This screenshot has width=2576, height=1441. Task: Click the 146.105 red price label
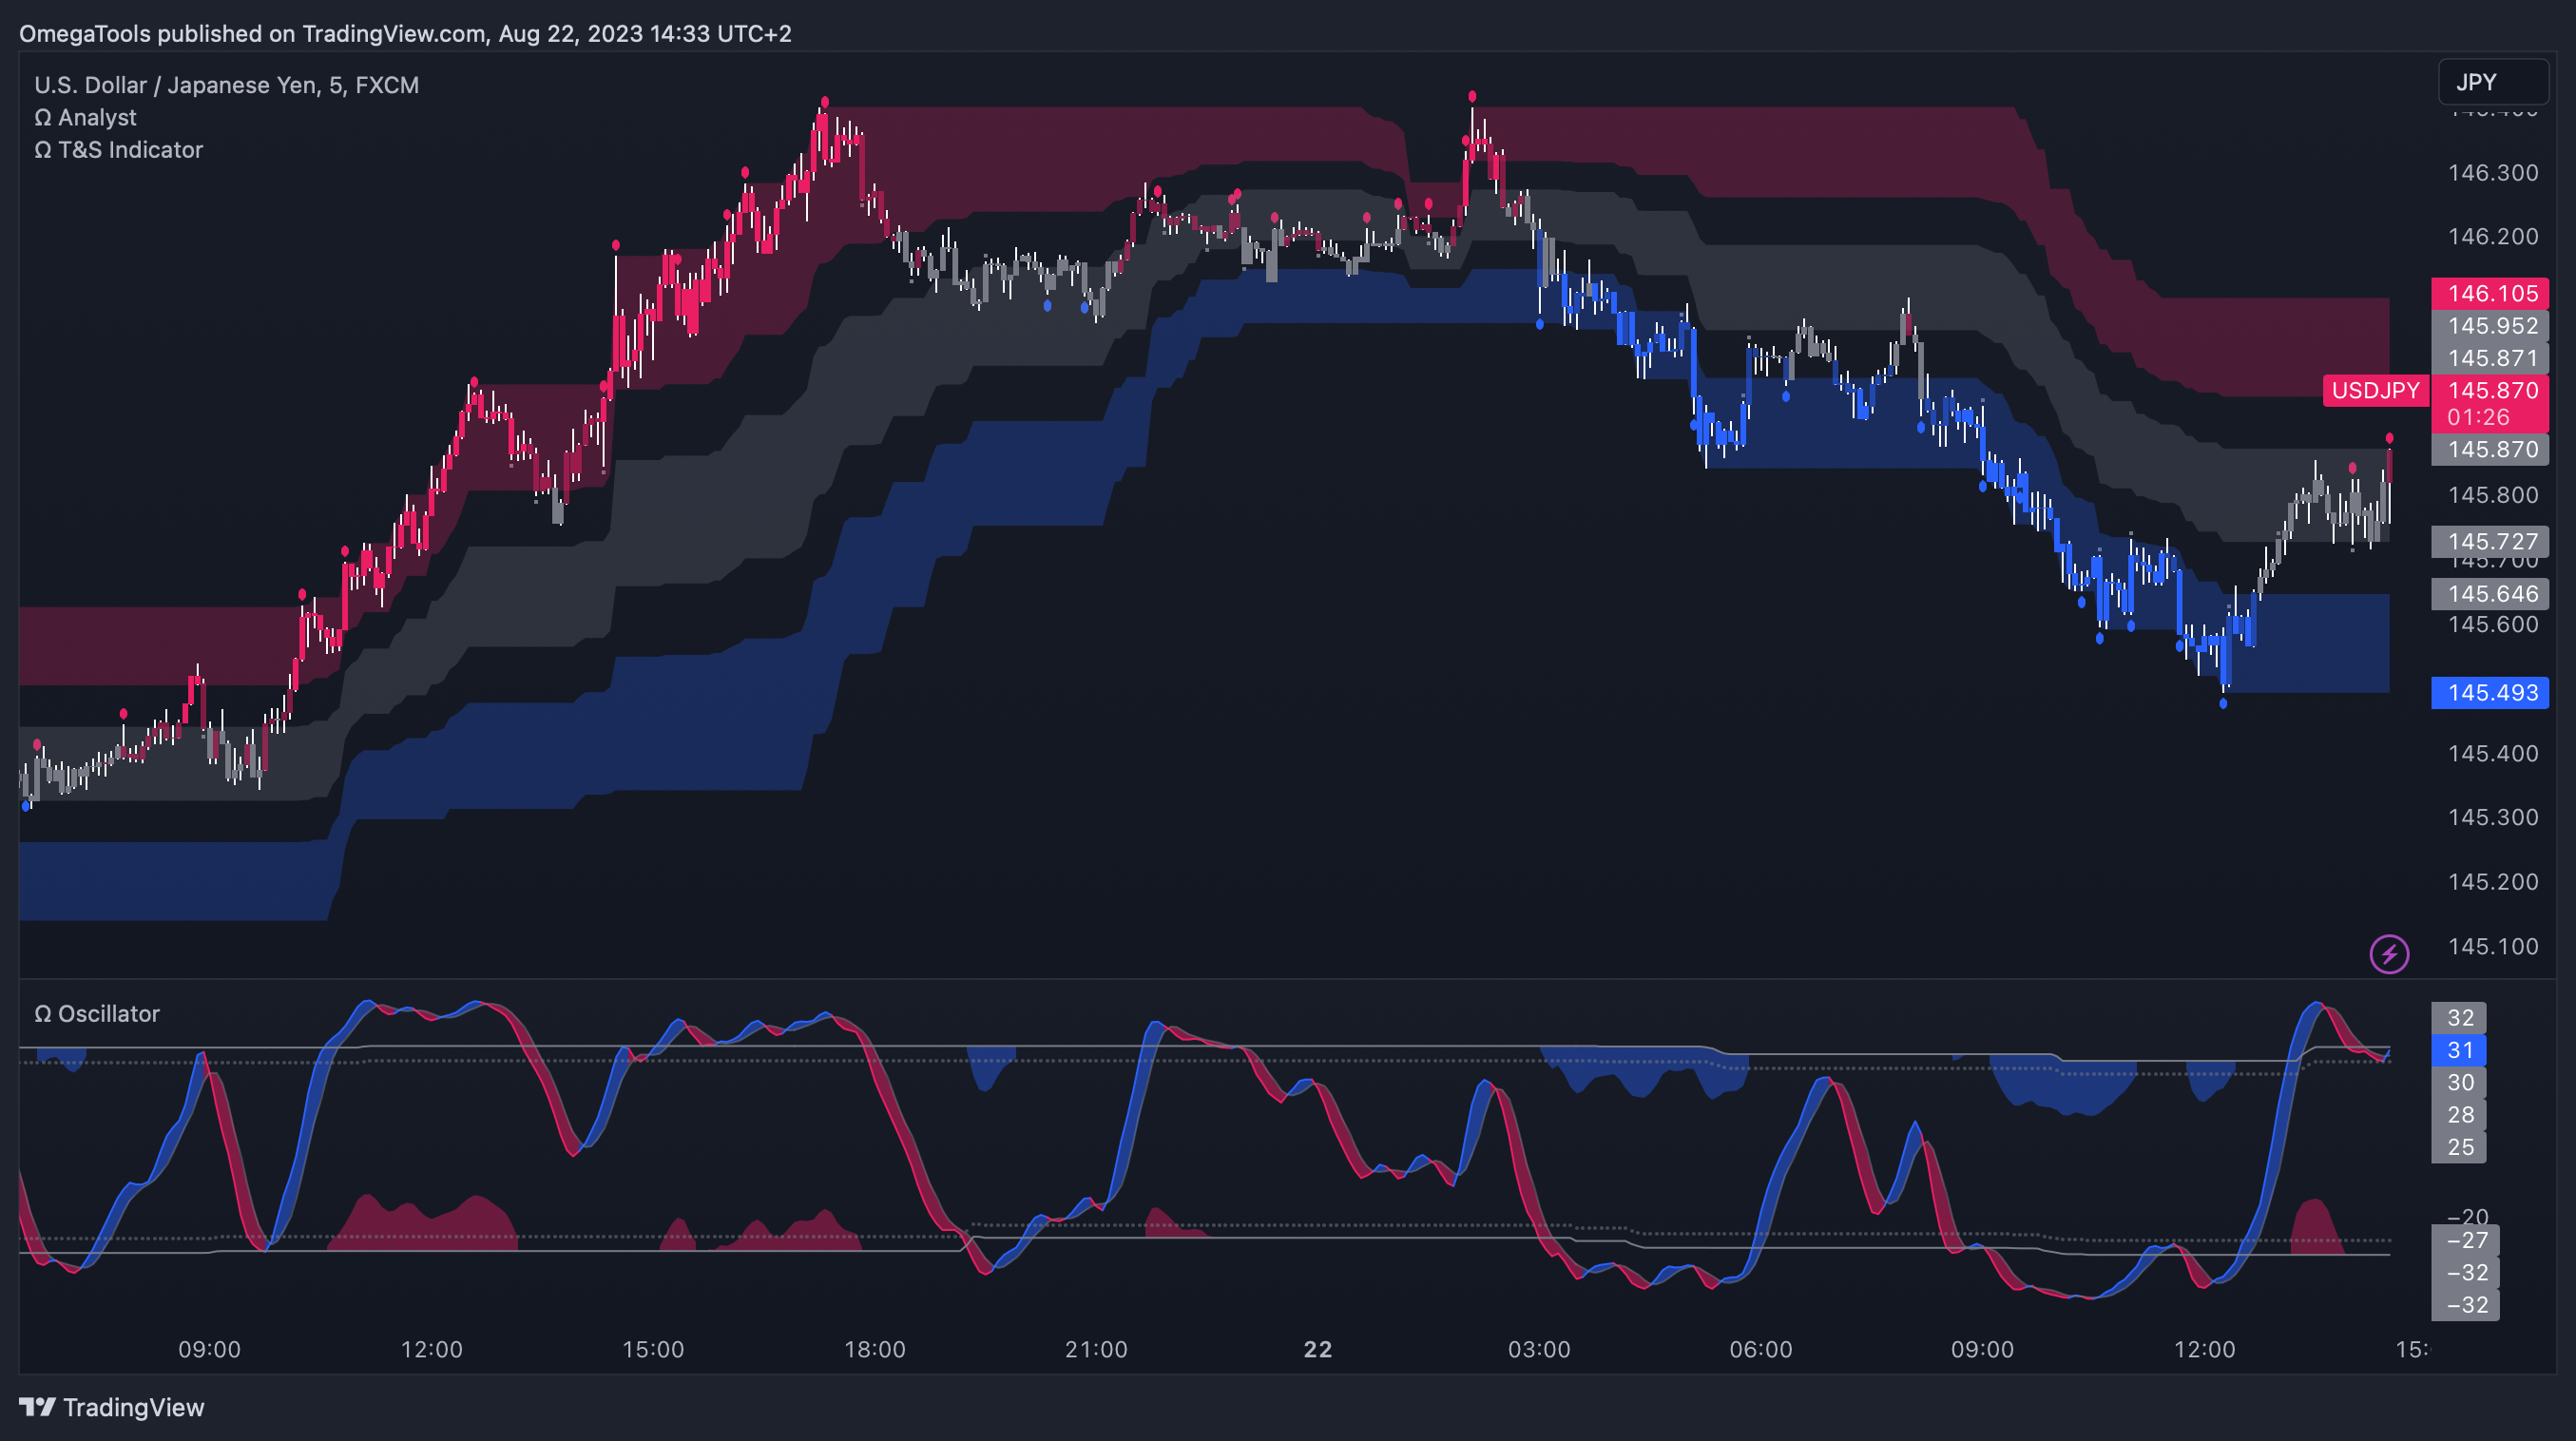pyautogui.click(x=2490, y=293)
